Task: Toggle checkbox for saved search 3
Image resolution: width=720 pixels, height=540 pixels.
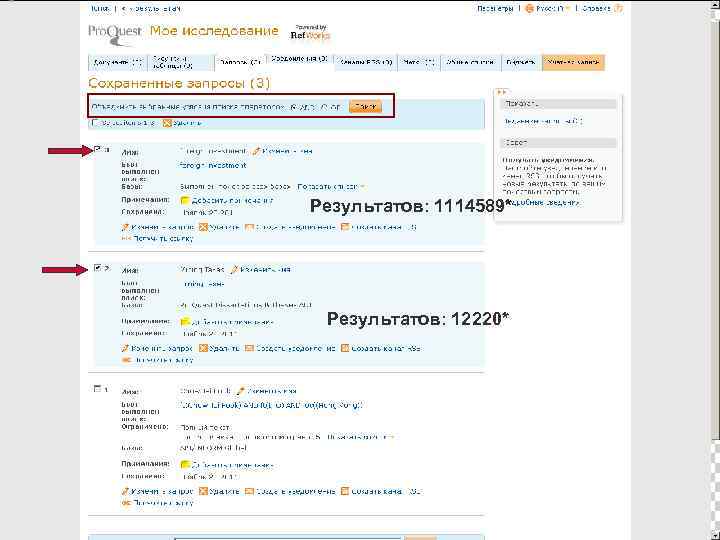Action: [x=97, y=149]
